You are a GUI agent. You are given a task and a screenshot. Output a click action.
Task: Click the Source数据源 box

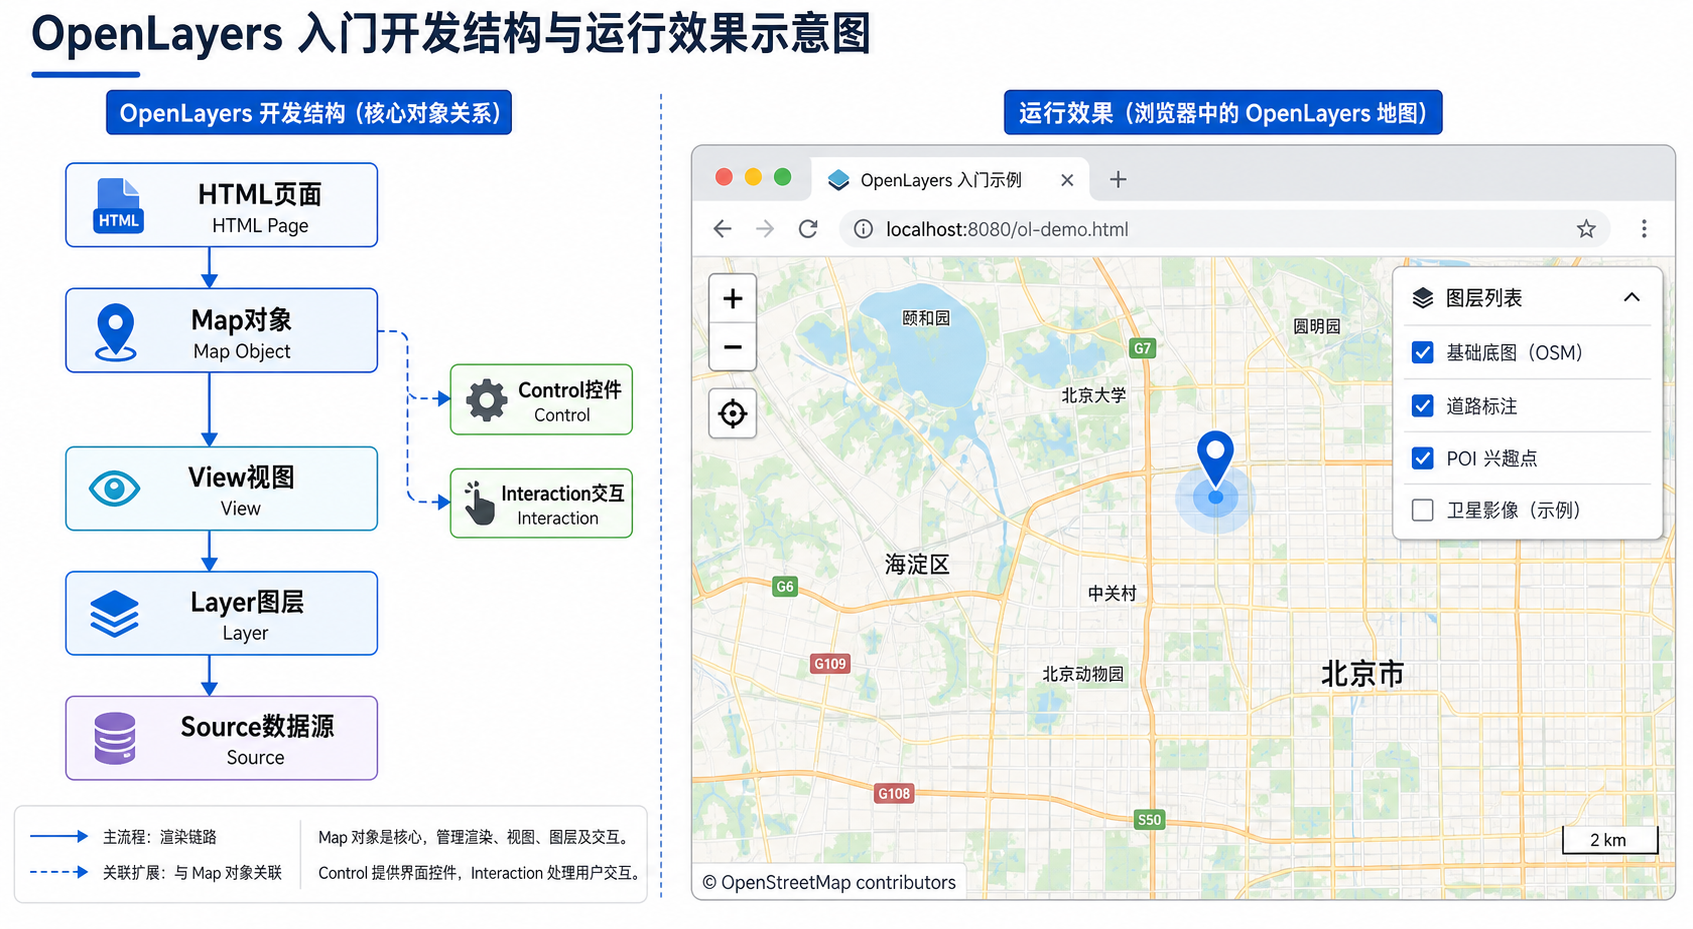tap(221, 738)
